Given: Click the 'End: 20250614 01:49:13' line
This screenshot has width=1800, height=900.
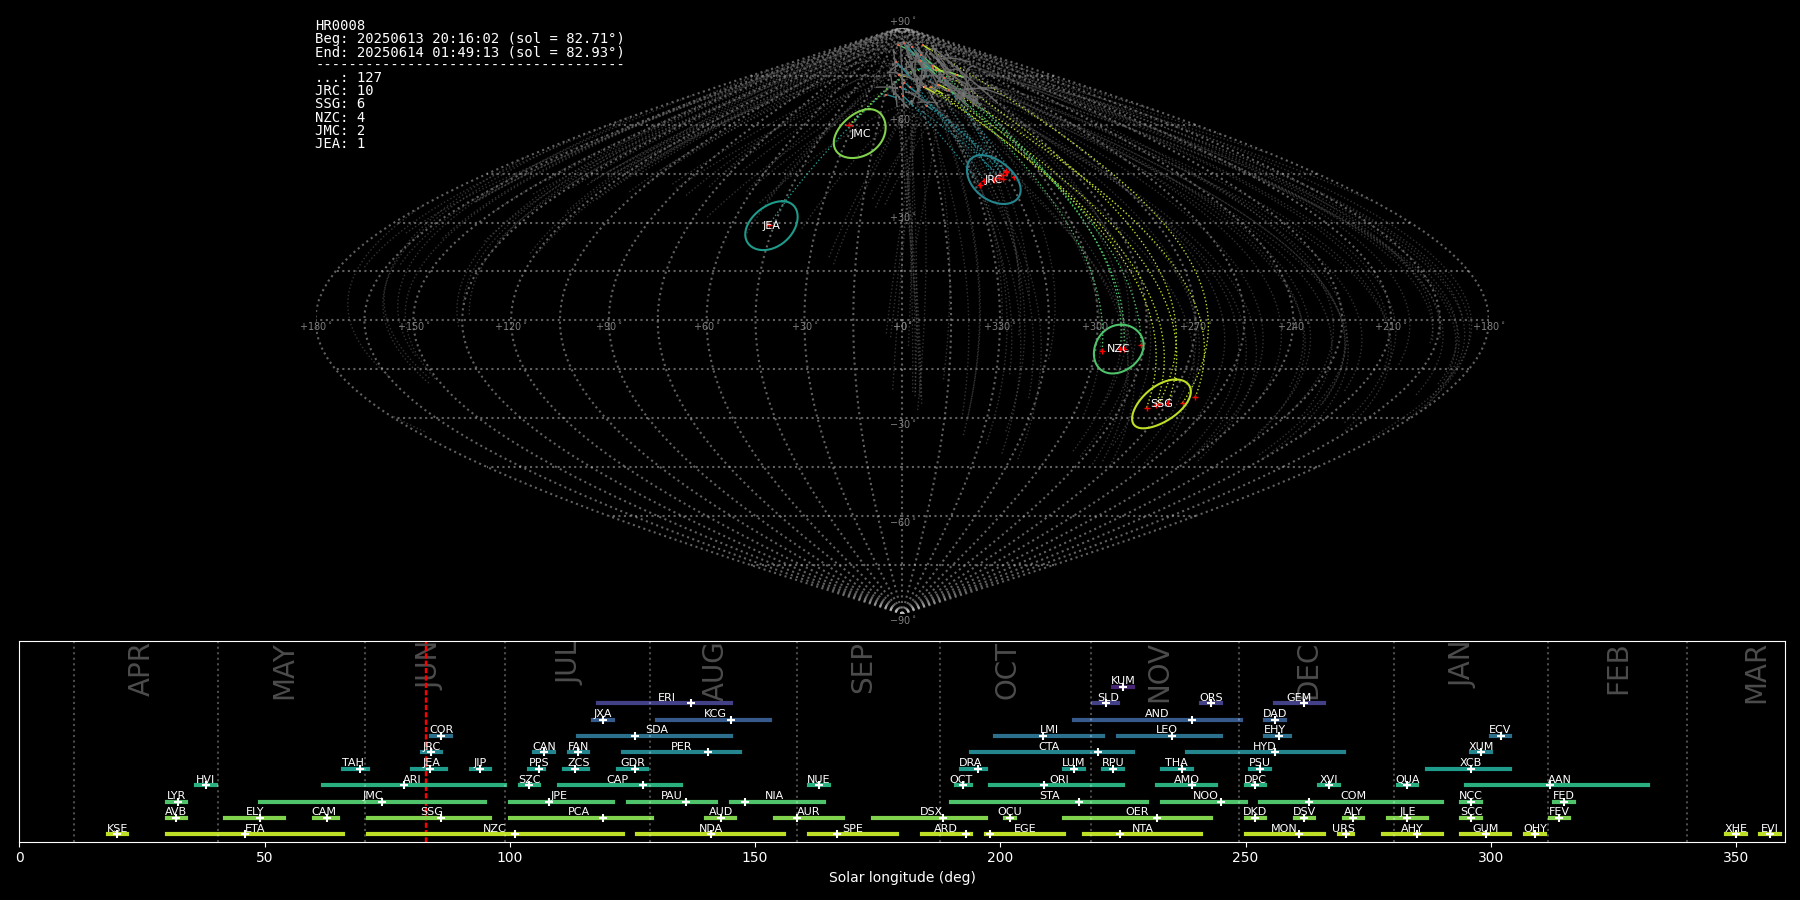Looking at the screenshot, I should [469, 52].
